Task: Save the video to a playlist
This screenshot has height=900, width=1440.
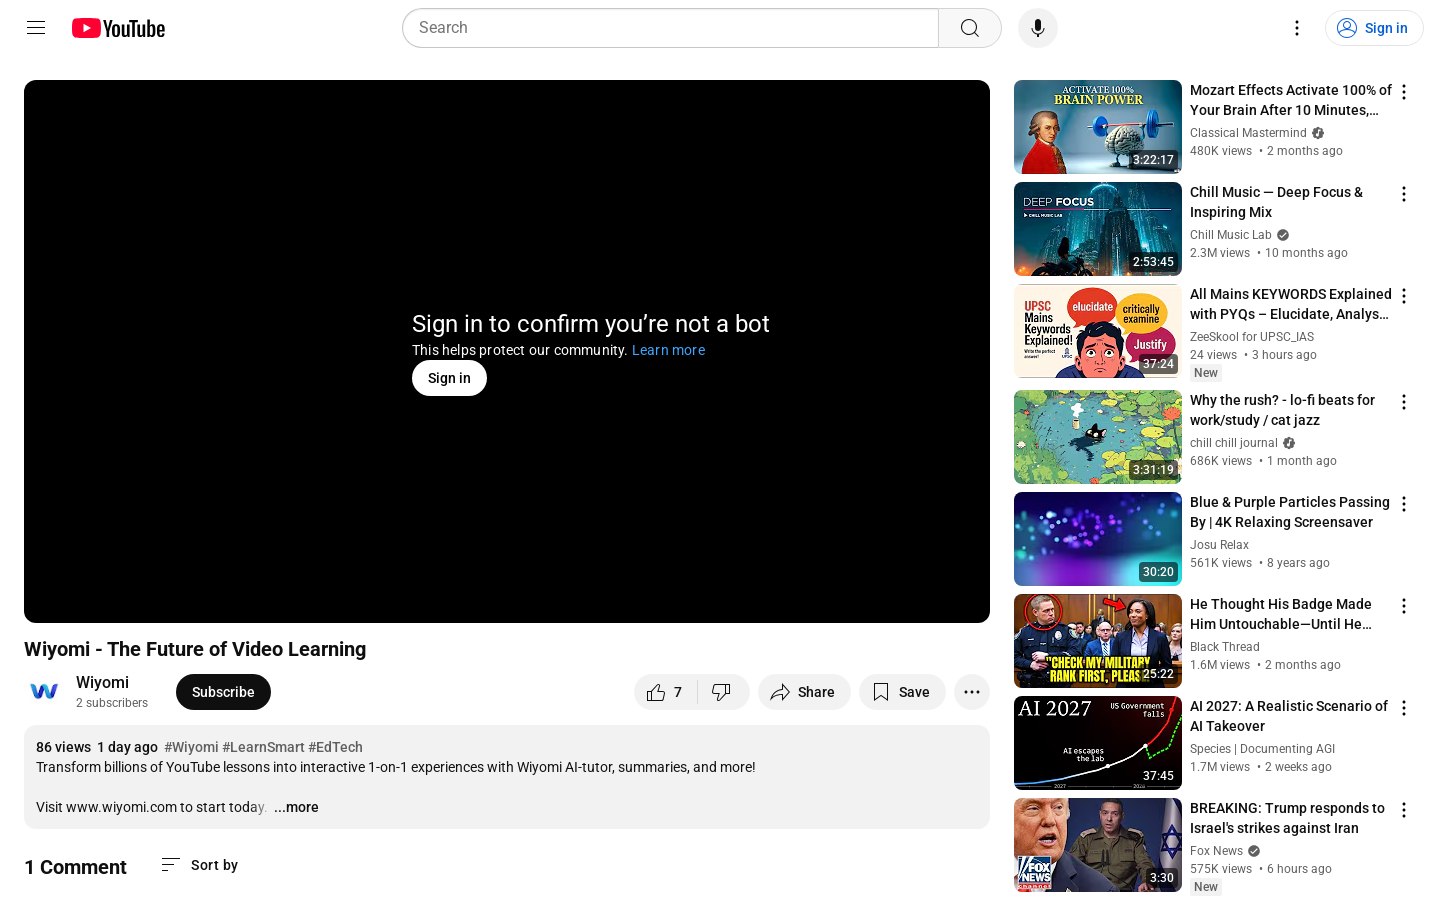Action: (x=902, y=692)
